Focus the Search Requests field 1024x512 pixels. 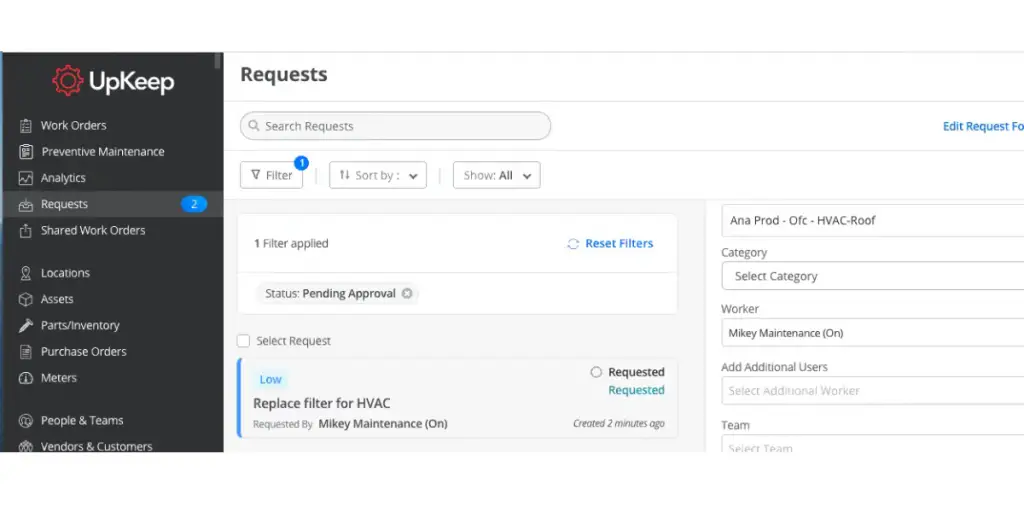tap(395, 126)
